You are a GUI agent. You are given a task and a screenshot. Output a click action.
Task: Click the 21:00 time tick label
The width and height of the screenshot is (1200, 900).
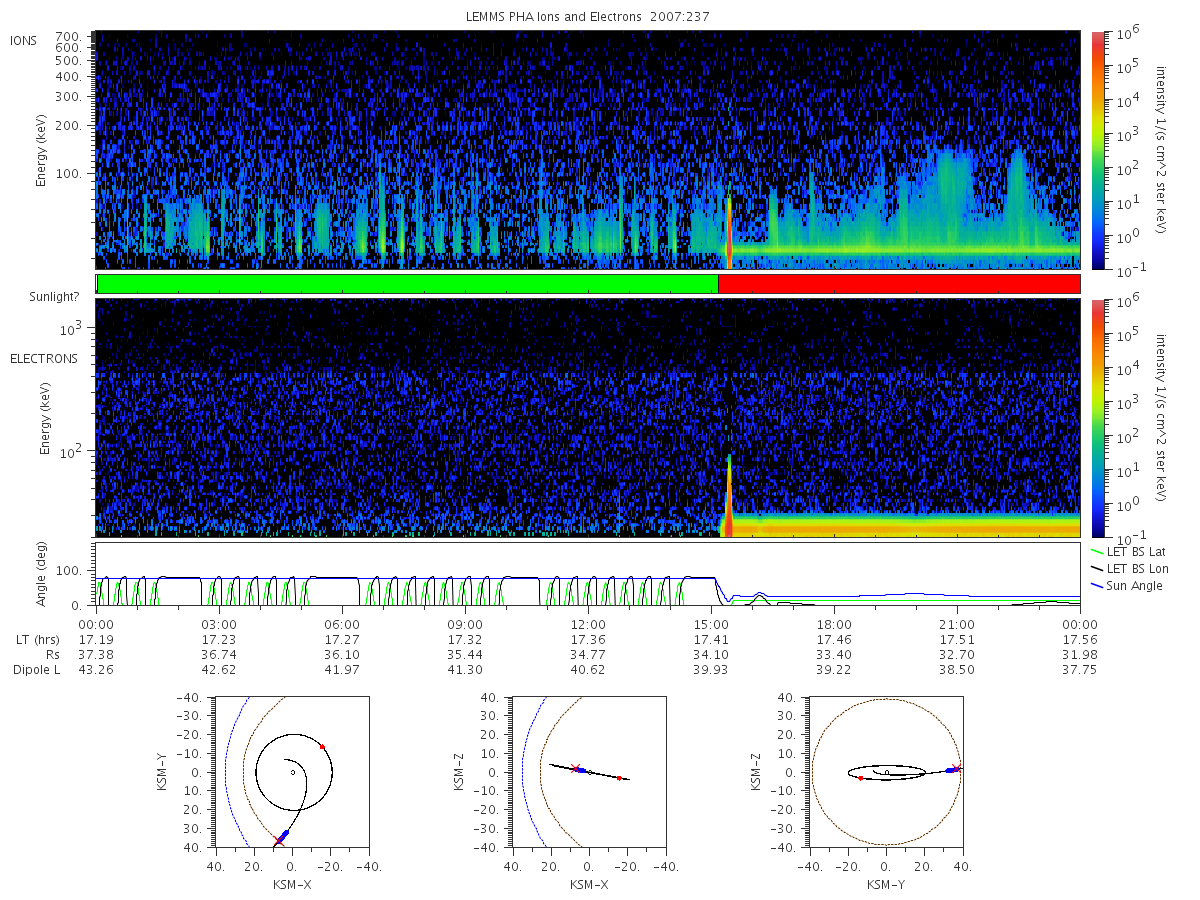click(x=957, y=624)
